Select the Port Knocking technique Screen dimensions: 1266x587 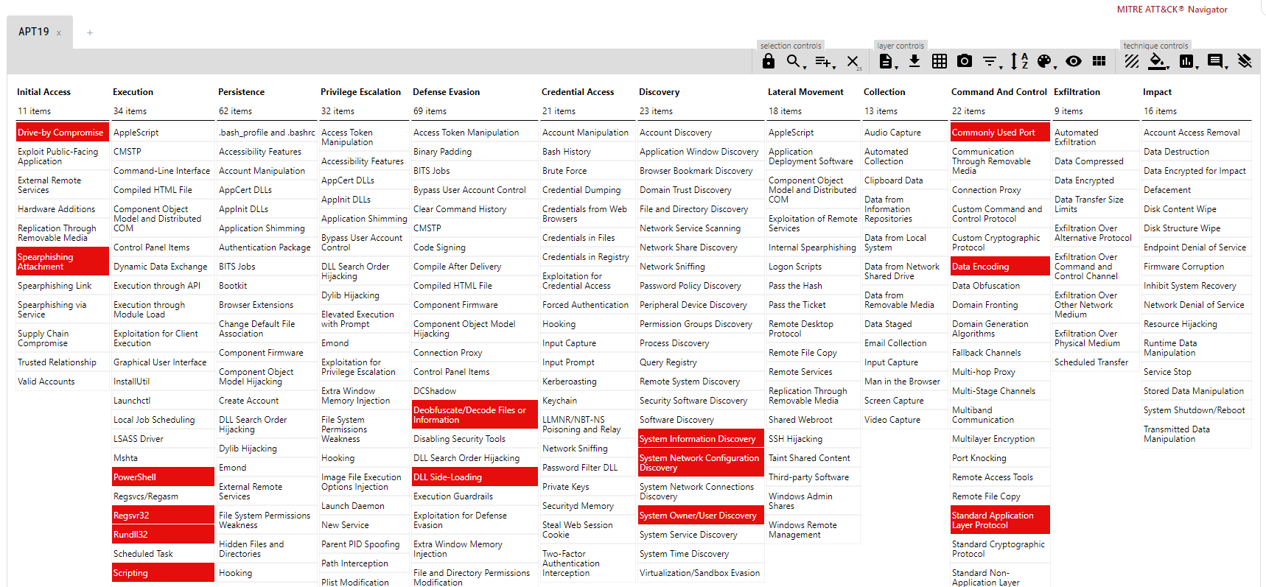coord(1000,458)
